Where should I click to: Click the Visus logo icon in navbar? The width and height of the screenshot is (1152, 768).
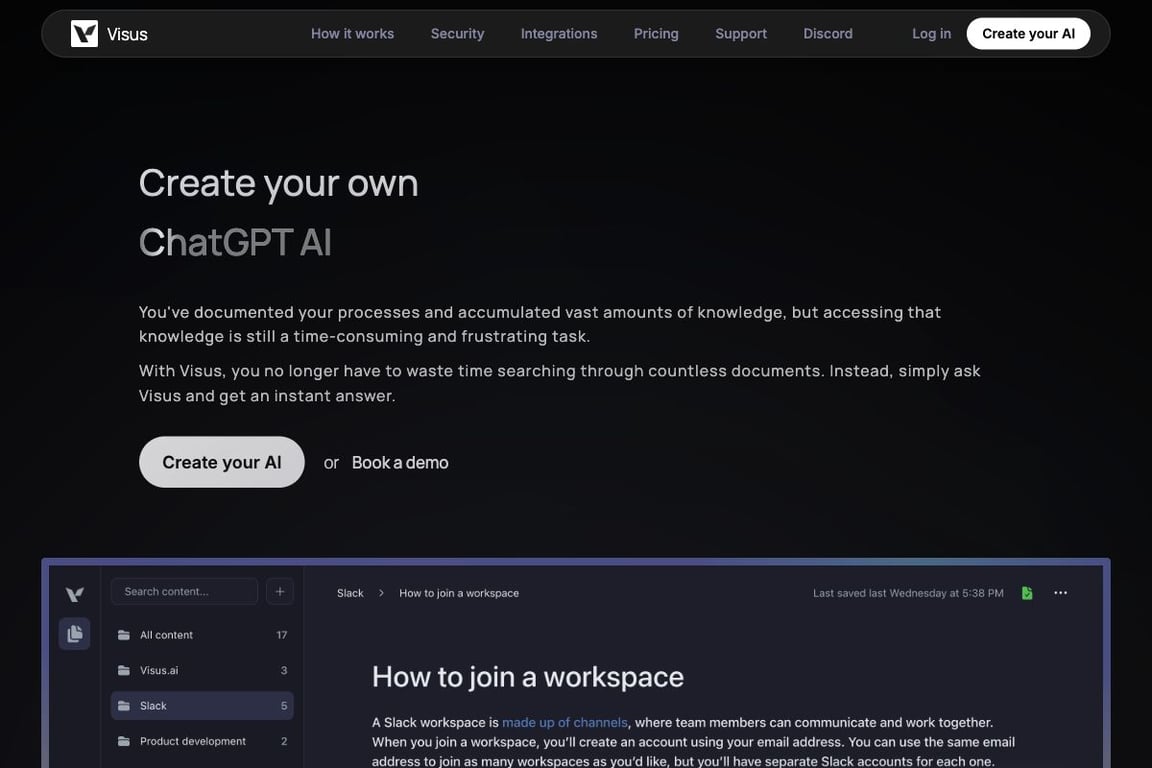[x=84, y=34]
